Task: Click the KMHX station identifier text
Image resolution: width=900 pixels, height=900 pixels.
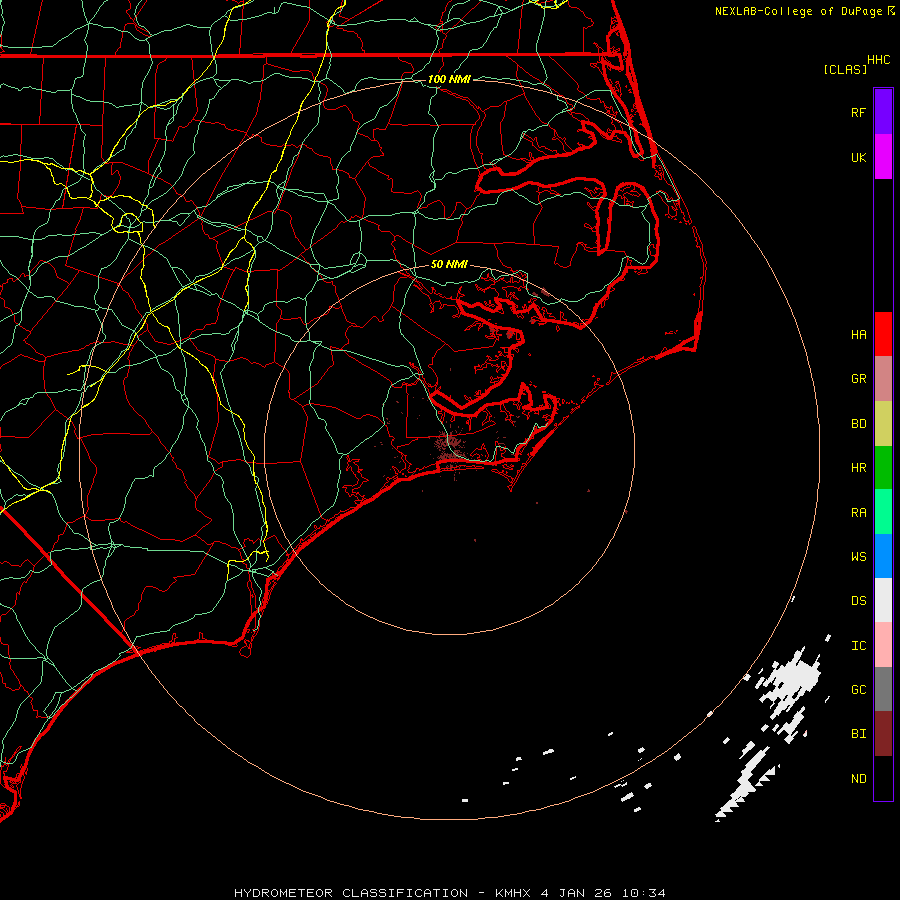Action: [514, 893]
